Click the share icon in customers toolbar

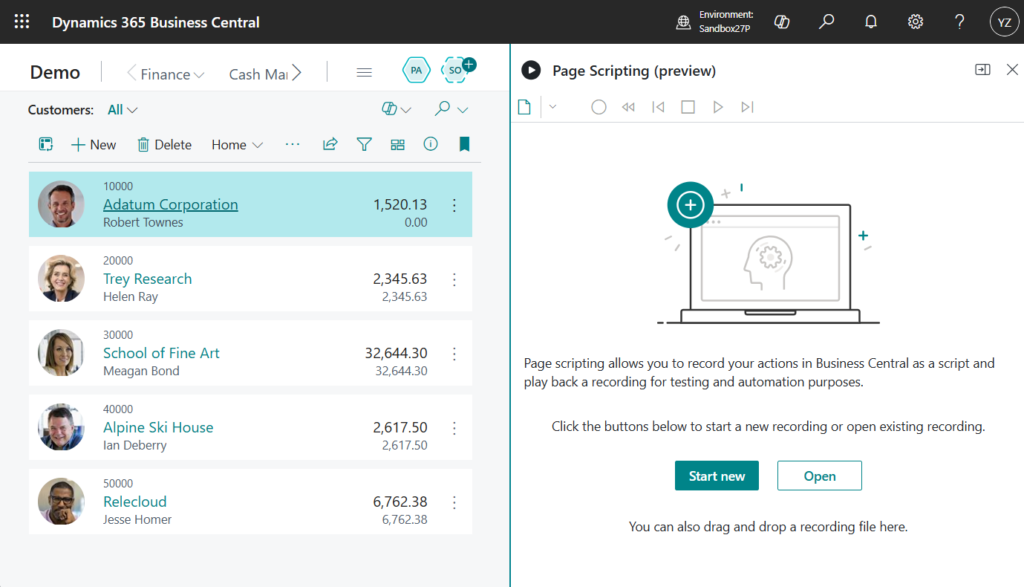coord(330,144)
